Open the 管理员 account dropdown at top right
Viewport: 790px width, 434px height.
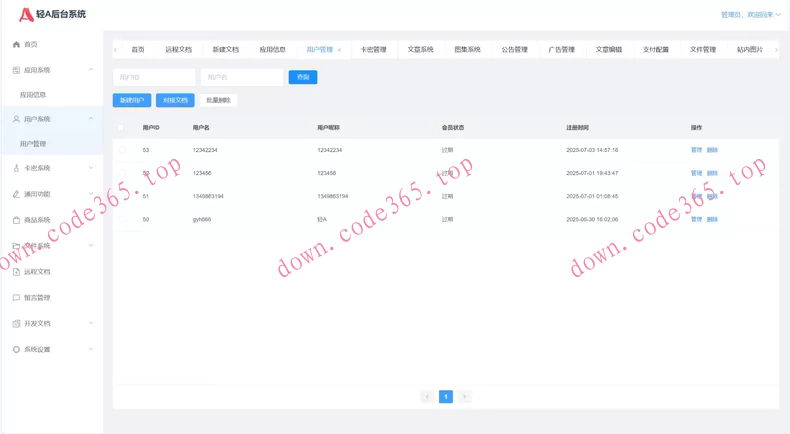751,15
